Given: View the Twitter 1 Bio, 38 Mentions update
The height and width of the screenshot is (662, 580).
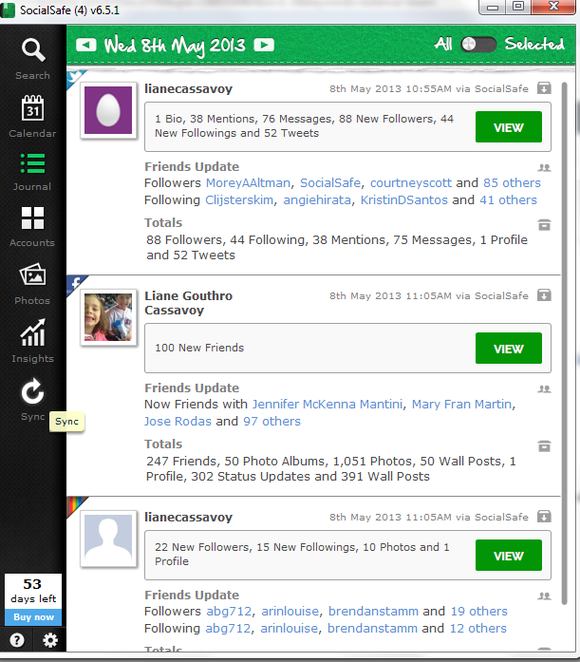Looking at the screenshot, I should (508, 127).
